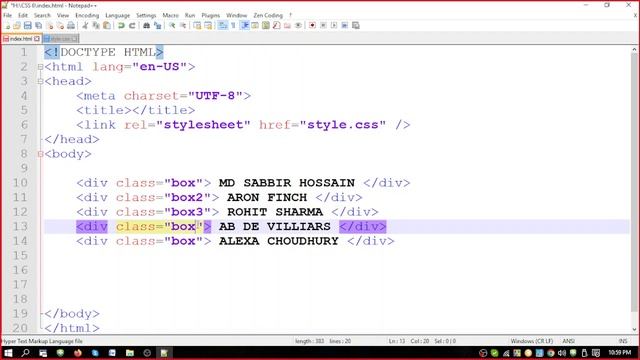640x360 pixels.
Task: Click the scrollbar down arrow in the editor
Action: (x=634, y=329)
